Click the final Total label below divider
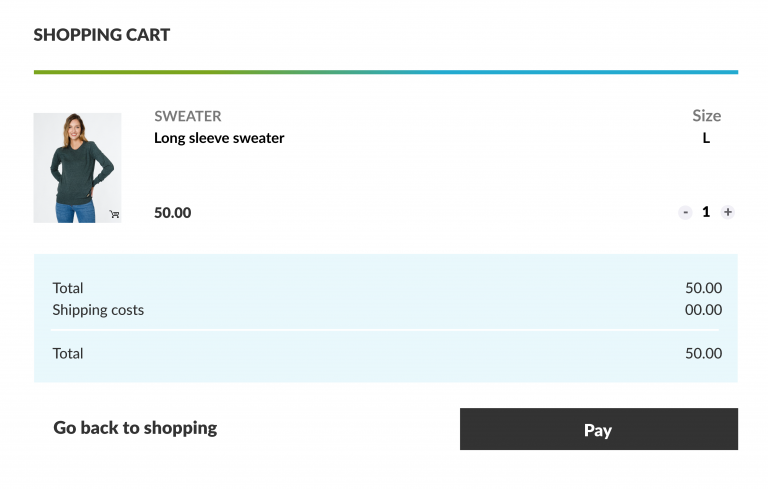The image size is (768, 489). [x=68, y=353]
